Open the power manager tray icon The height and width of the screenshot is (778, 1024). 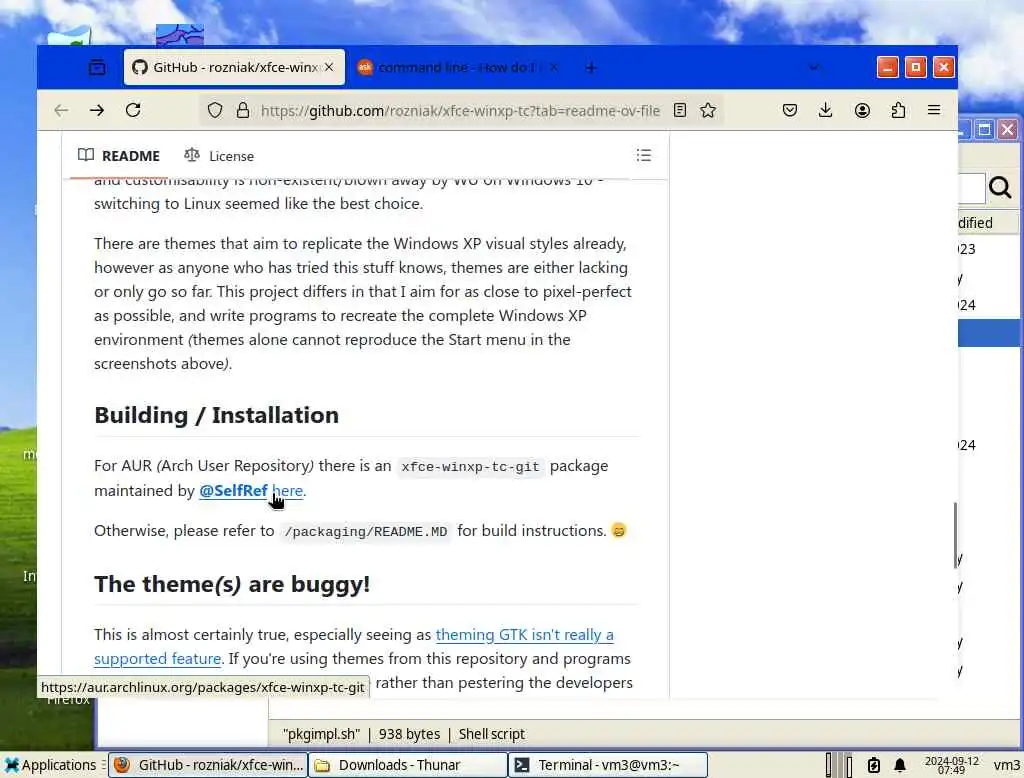click(x=874, y=765)
